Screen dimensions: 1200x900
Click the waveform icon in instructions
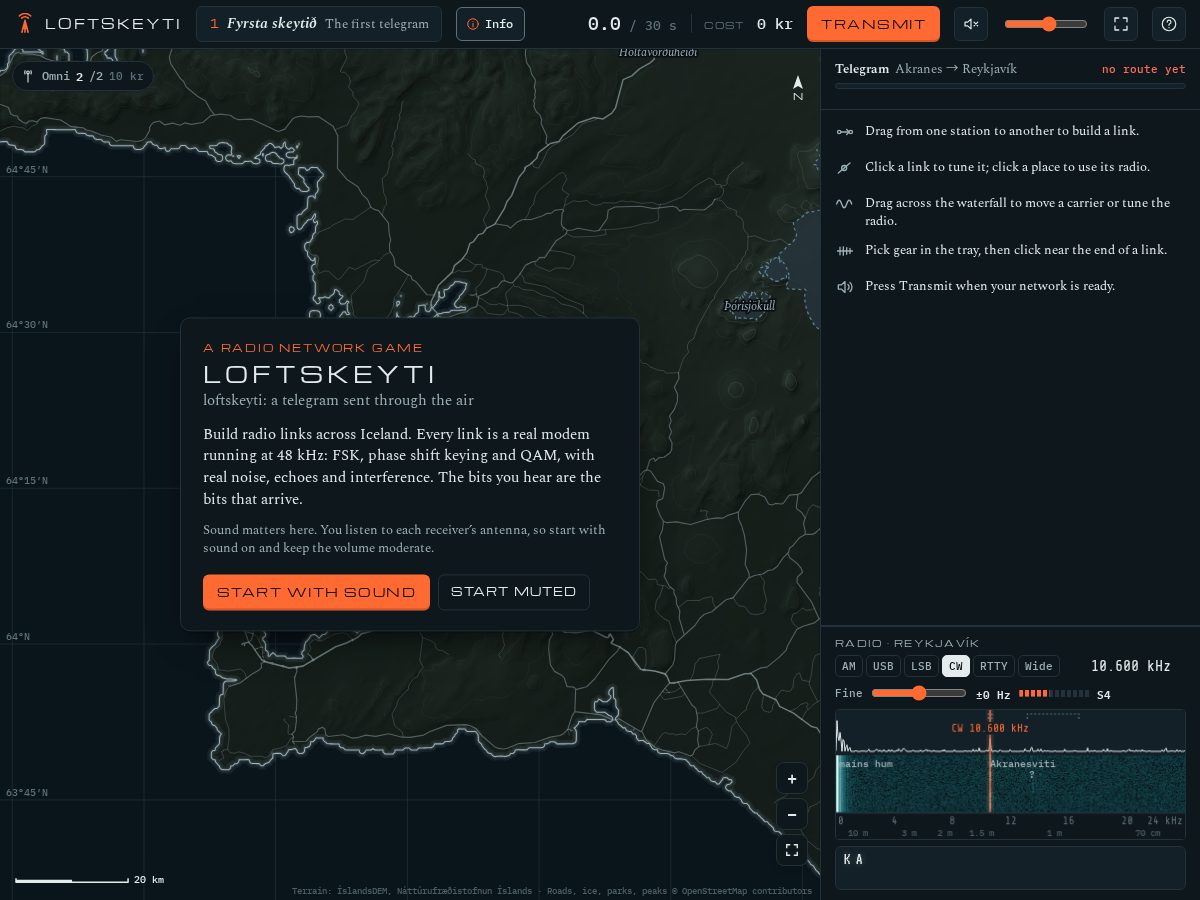(845, 203)
